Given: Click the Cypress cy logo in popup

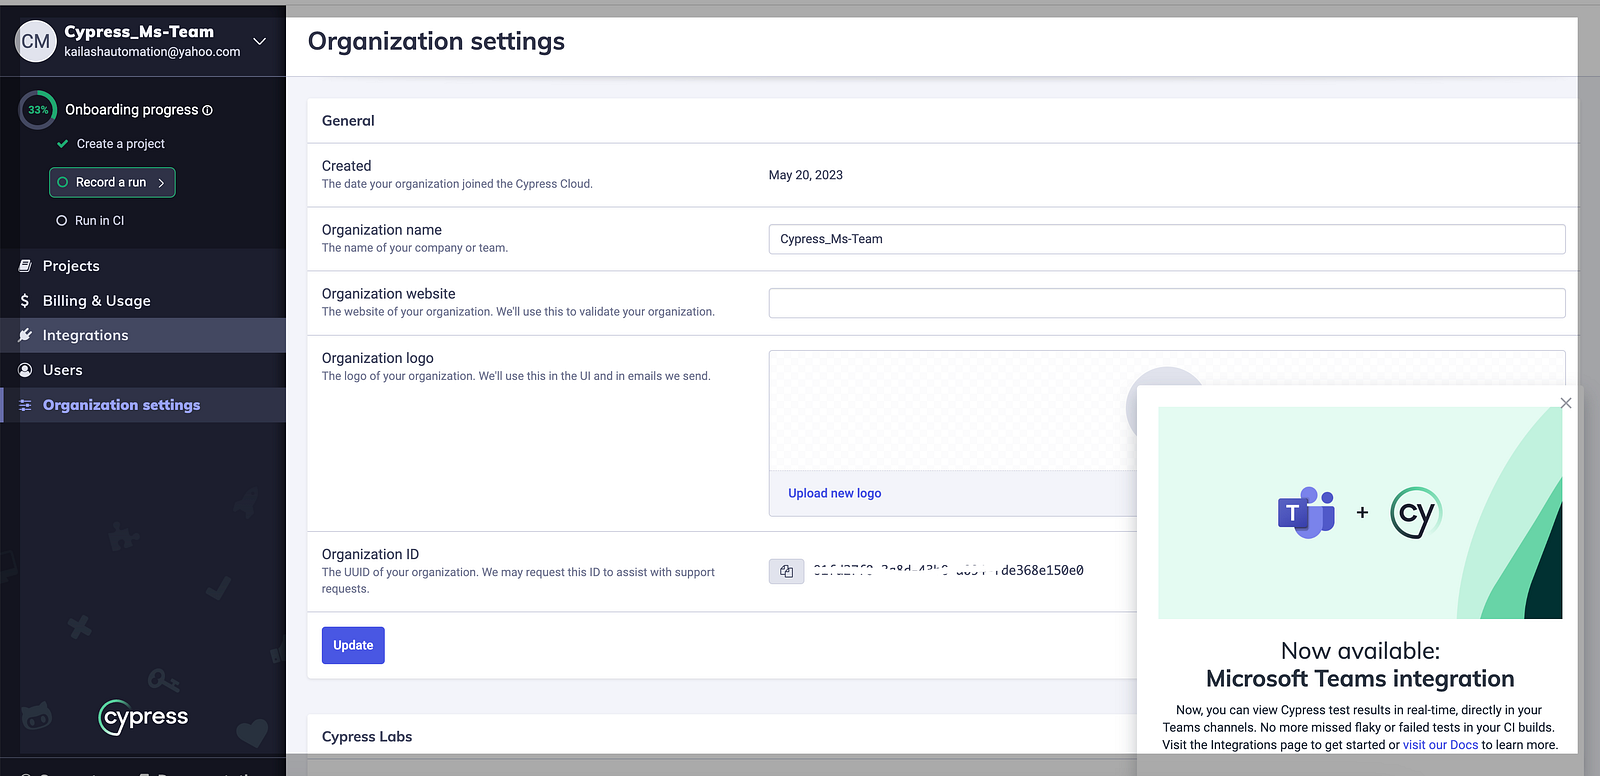Looking at the screenshot, I should click(x=1416, y=513).
